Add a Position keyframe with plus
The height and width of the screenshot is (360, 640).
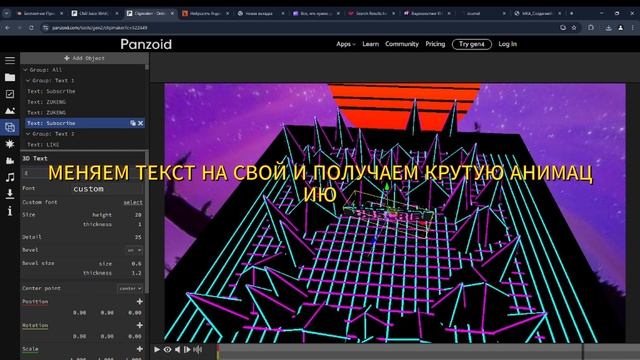[140, 301]
